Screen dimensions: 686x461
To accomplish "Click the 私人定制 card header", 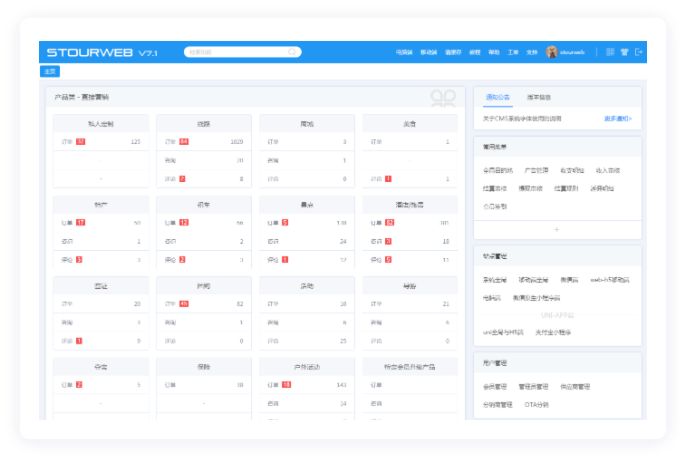I will pyautogui.click(x=101, y=124).
